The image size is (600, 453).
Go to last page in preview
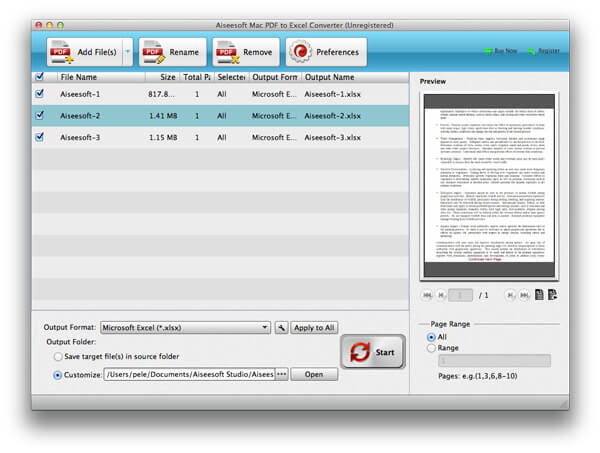point(524,295)
